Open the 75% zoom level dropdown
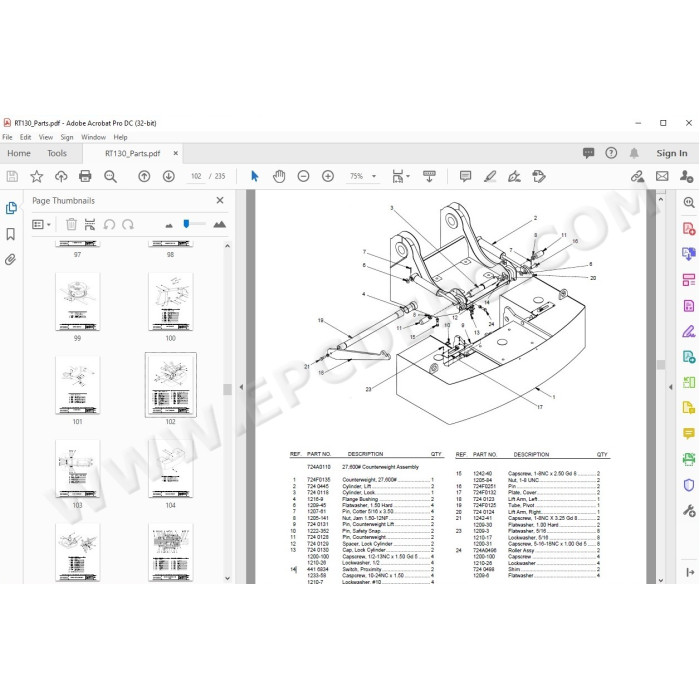 point(362,176)
